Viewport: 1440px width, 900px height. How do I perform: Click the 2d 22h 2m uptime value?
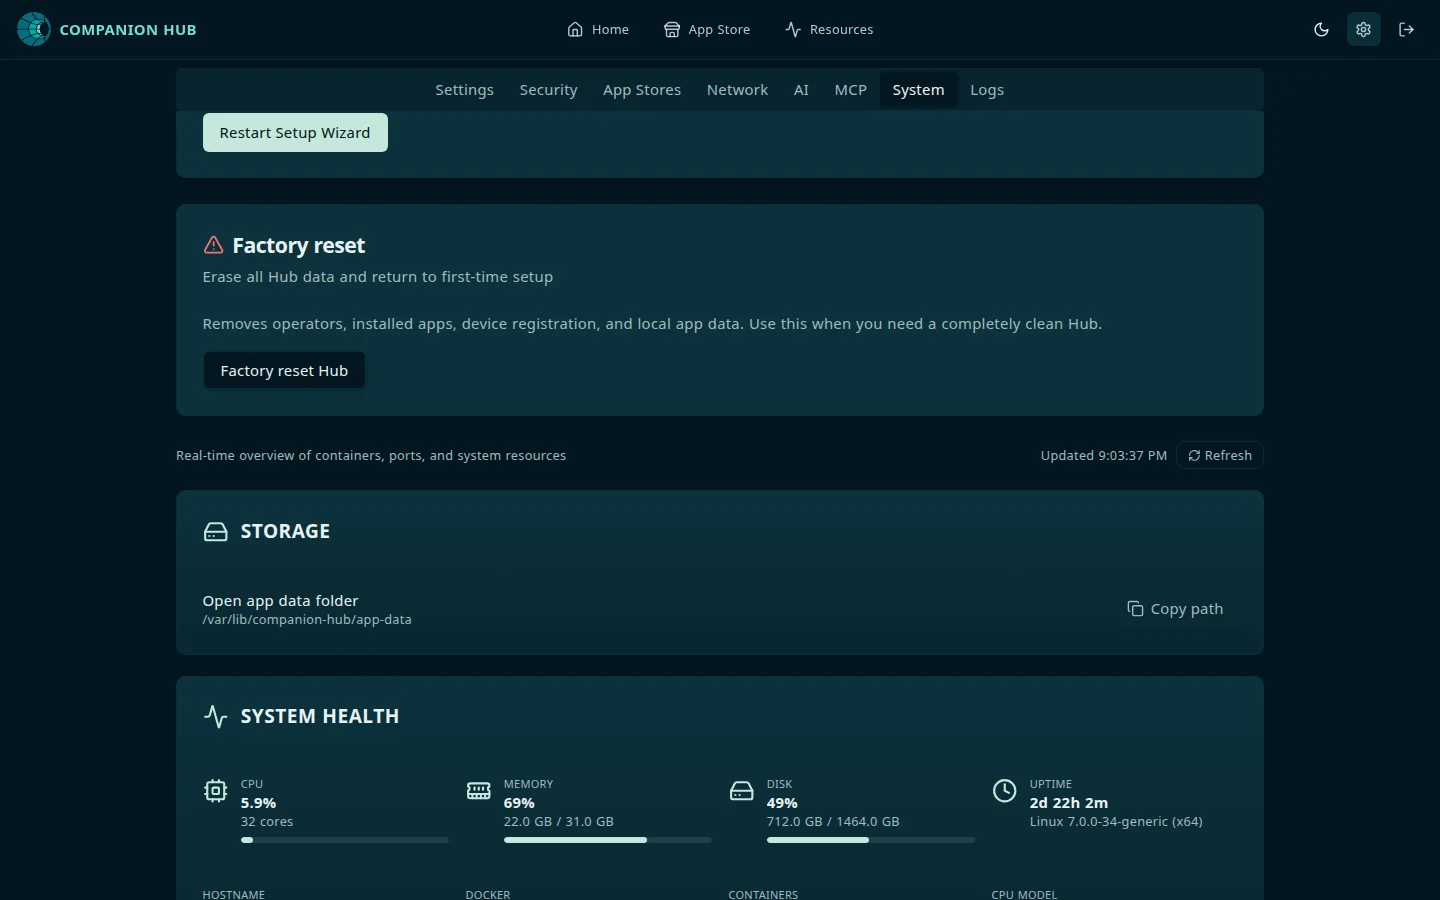pyautogui.click(x=1069, y=802)
